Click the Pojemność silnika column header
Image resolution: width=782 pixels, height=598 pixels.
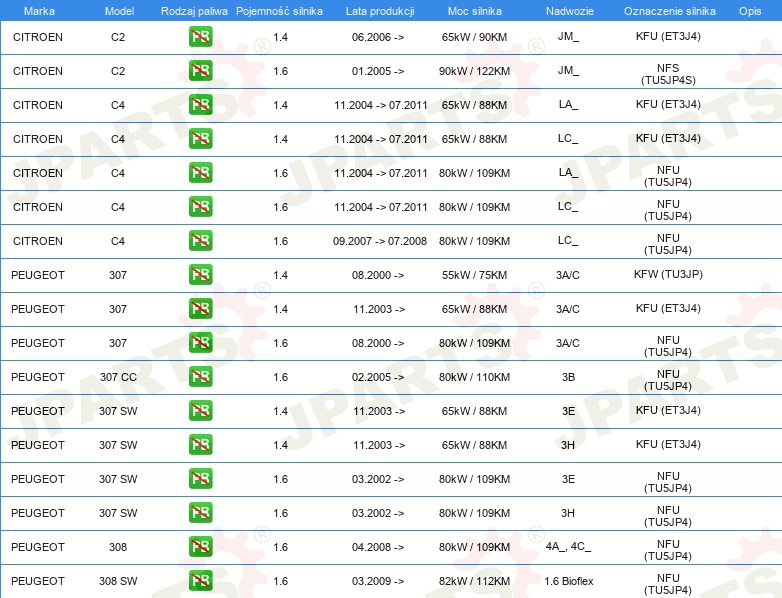279,11
